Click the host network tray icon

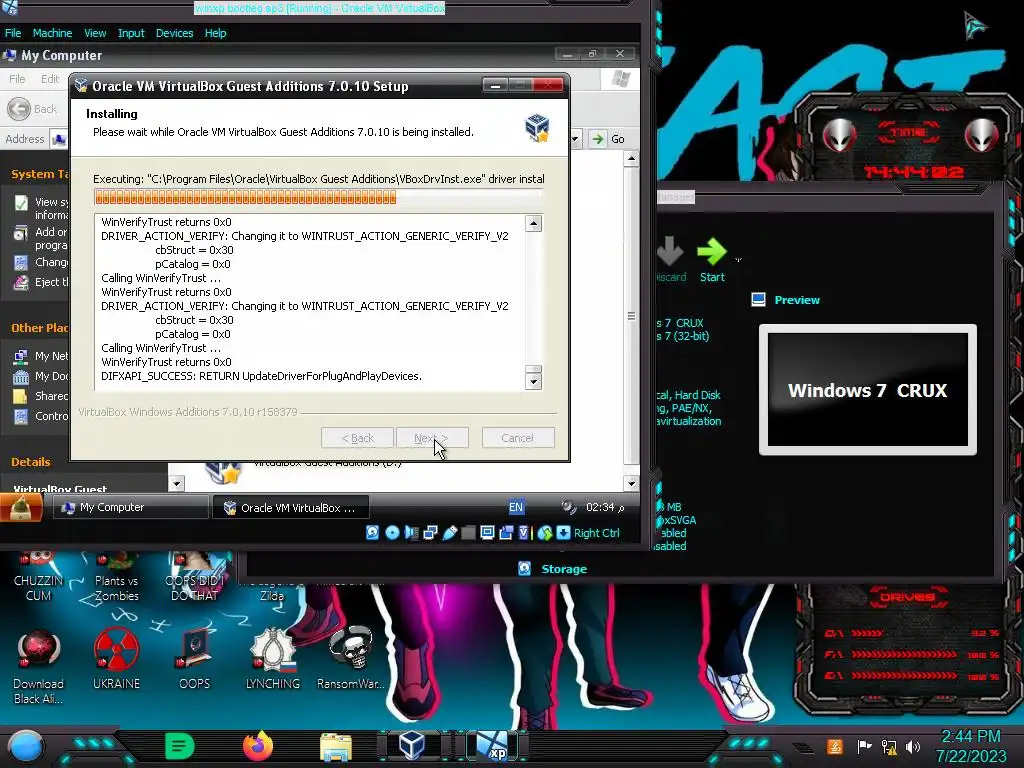click(x=888, y=746)
